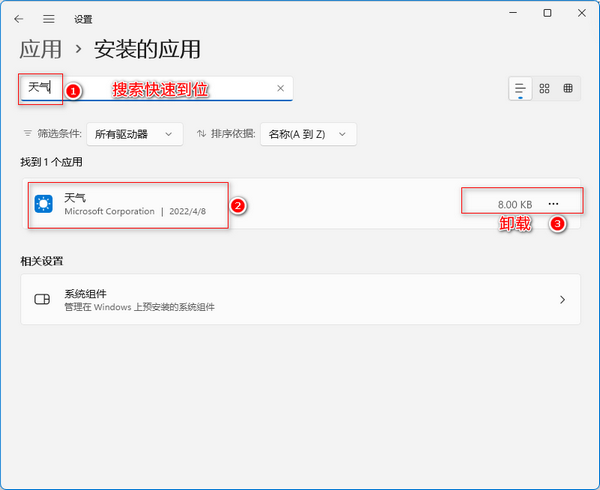Switch to list view layout
The width and height of the screenshot is (600, 490).
520,88
